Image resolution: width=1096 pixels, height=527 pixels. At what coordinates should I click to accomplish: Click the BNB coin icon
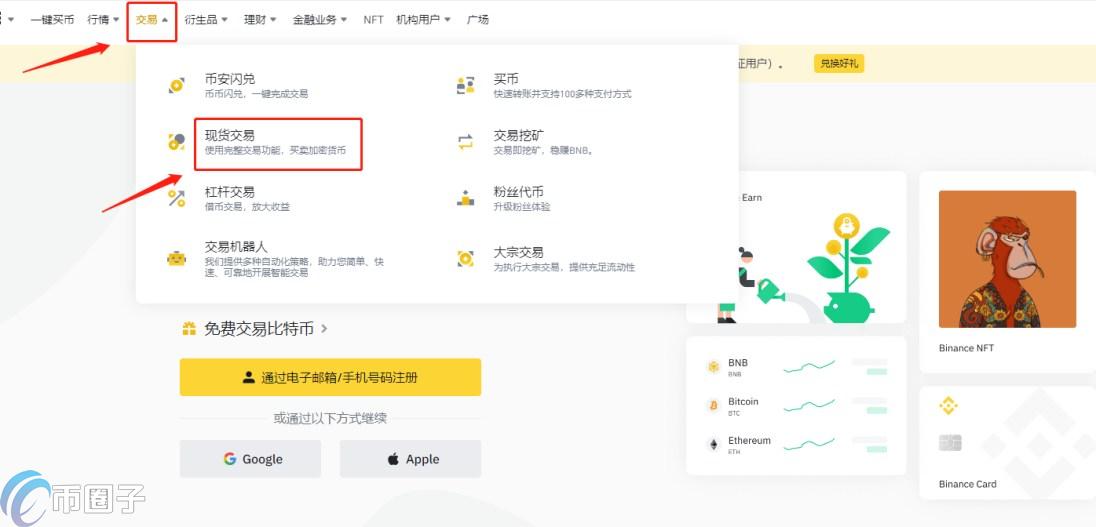[714, 367]
